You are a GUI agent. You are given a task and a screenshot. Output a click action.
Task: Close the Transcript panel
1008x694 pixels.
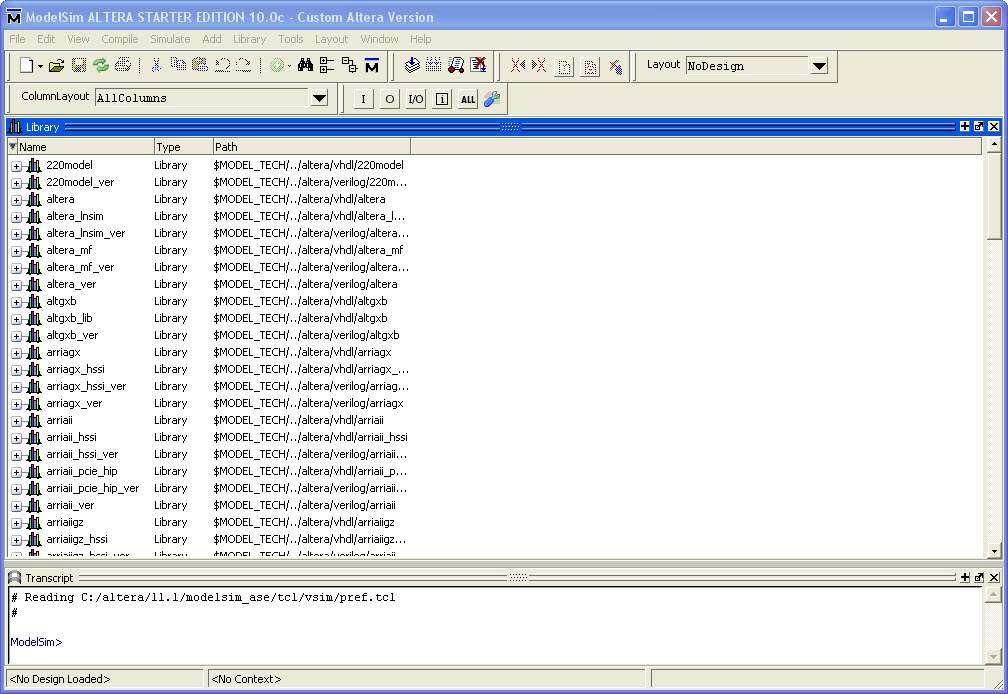coord(994,578)
